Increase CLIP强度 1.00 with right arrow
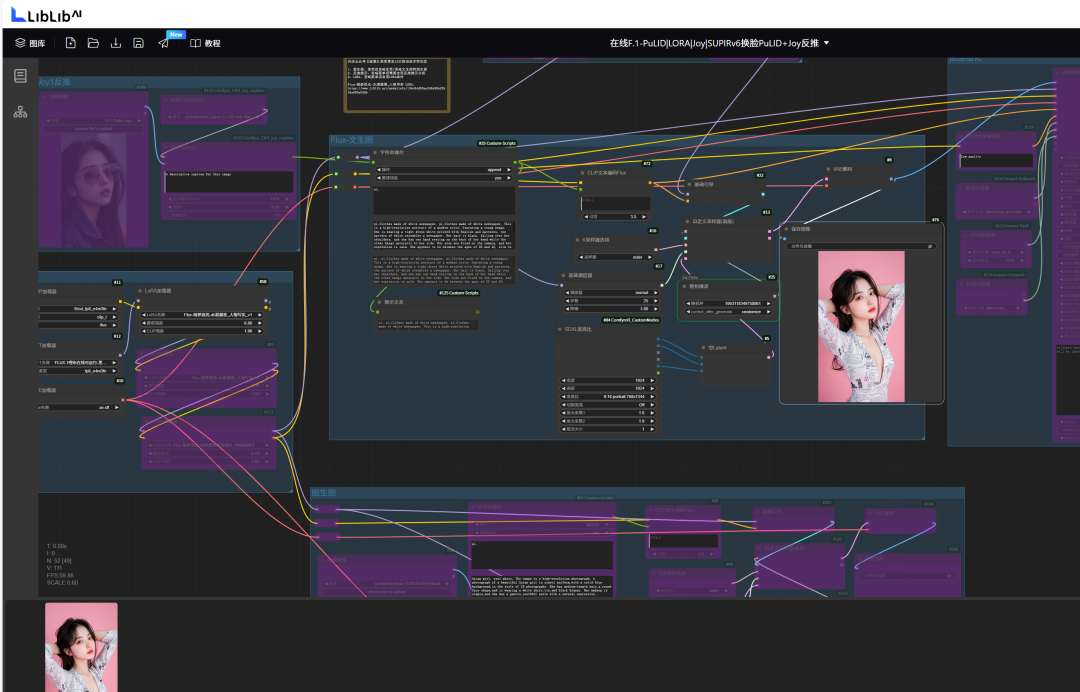The width and height of the screenshot is (1080, 692). [x=260, y=331]
